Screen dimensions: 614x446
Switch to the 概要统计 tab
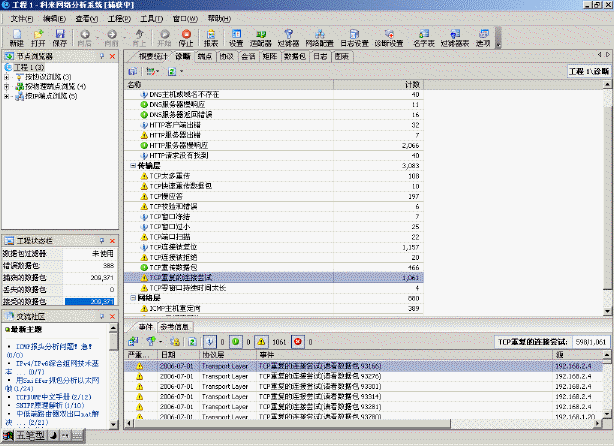[152, 56]
